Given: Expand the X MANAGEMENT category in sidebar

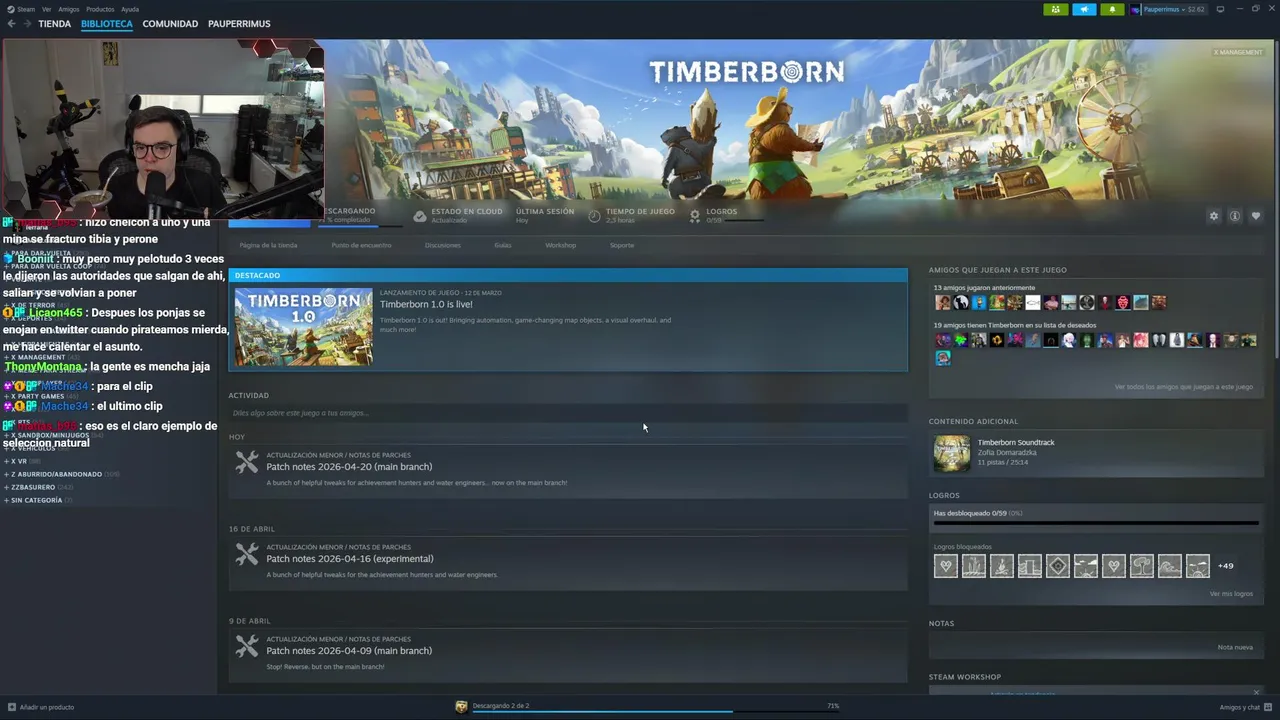Looking at the screenshot, I should 42,357.
